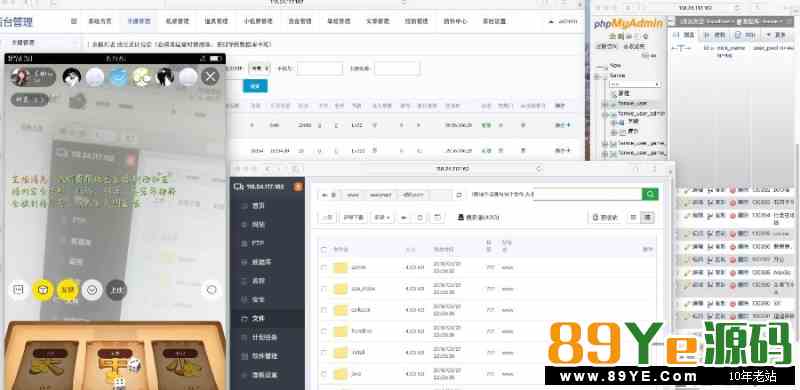Image resolution: width=800 pixels, height=390 pixels.
Task: Click the blue 搜索 button in backend
Action: [255, 86]
